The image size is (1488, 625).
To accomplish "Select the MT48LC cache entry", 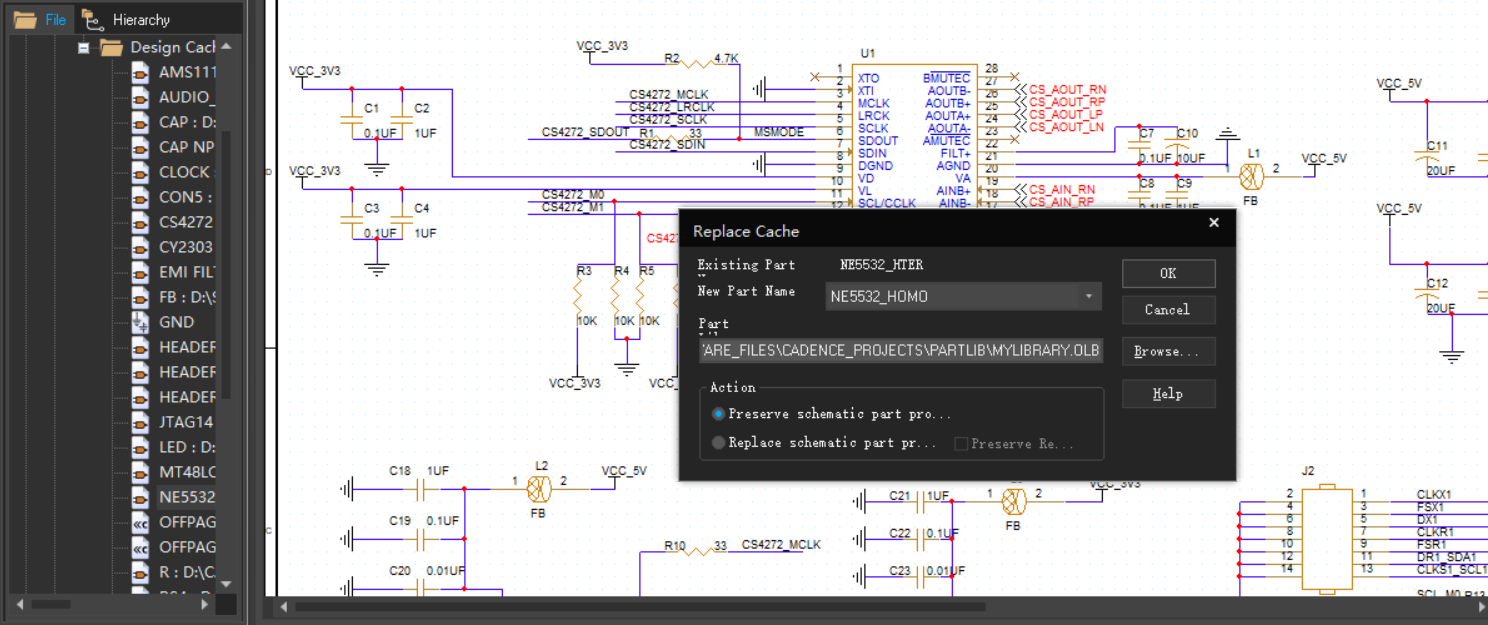I will click(187, 472).
